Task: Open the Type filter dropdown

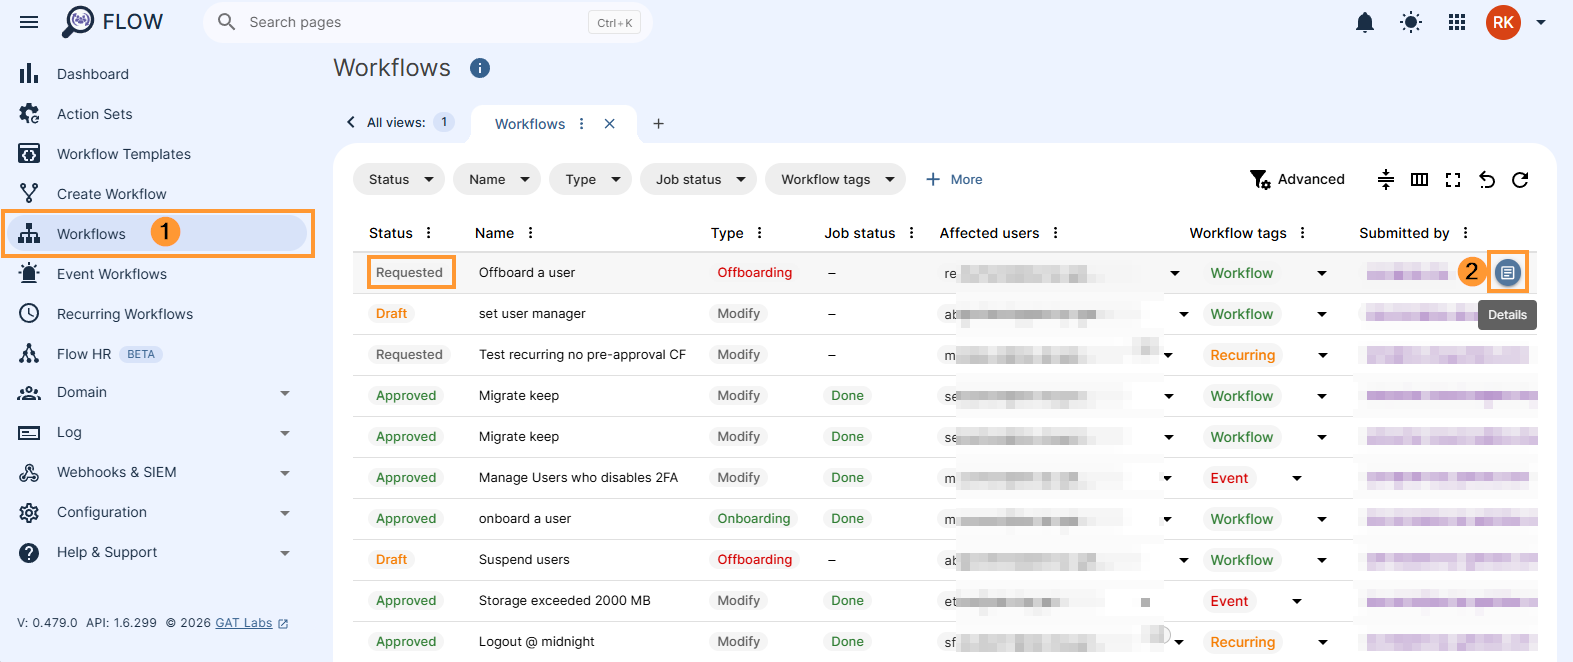Action: (x=590, y=180)
